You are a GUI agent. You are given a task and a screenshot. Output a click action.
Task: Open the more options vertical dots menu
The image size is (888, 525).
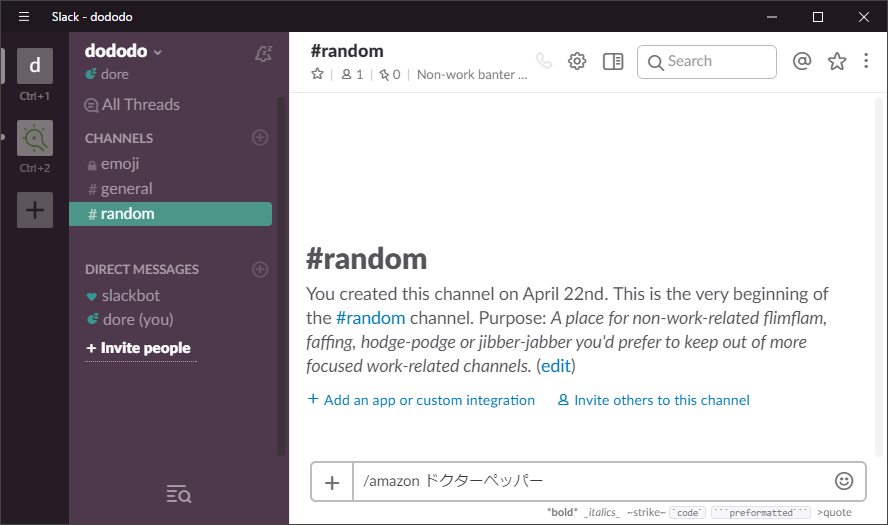(867, 61)
